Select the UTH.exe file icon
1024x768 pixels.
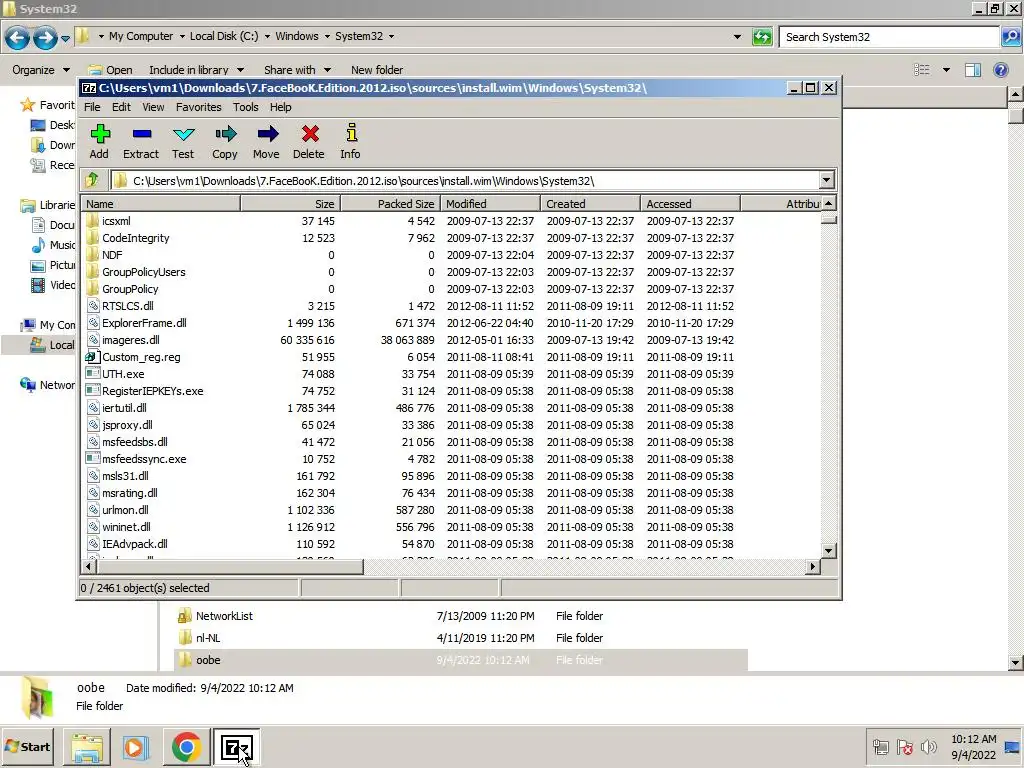[x=93, y=374]
